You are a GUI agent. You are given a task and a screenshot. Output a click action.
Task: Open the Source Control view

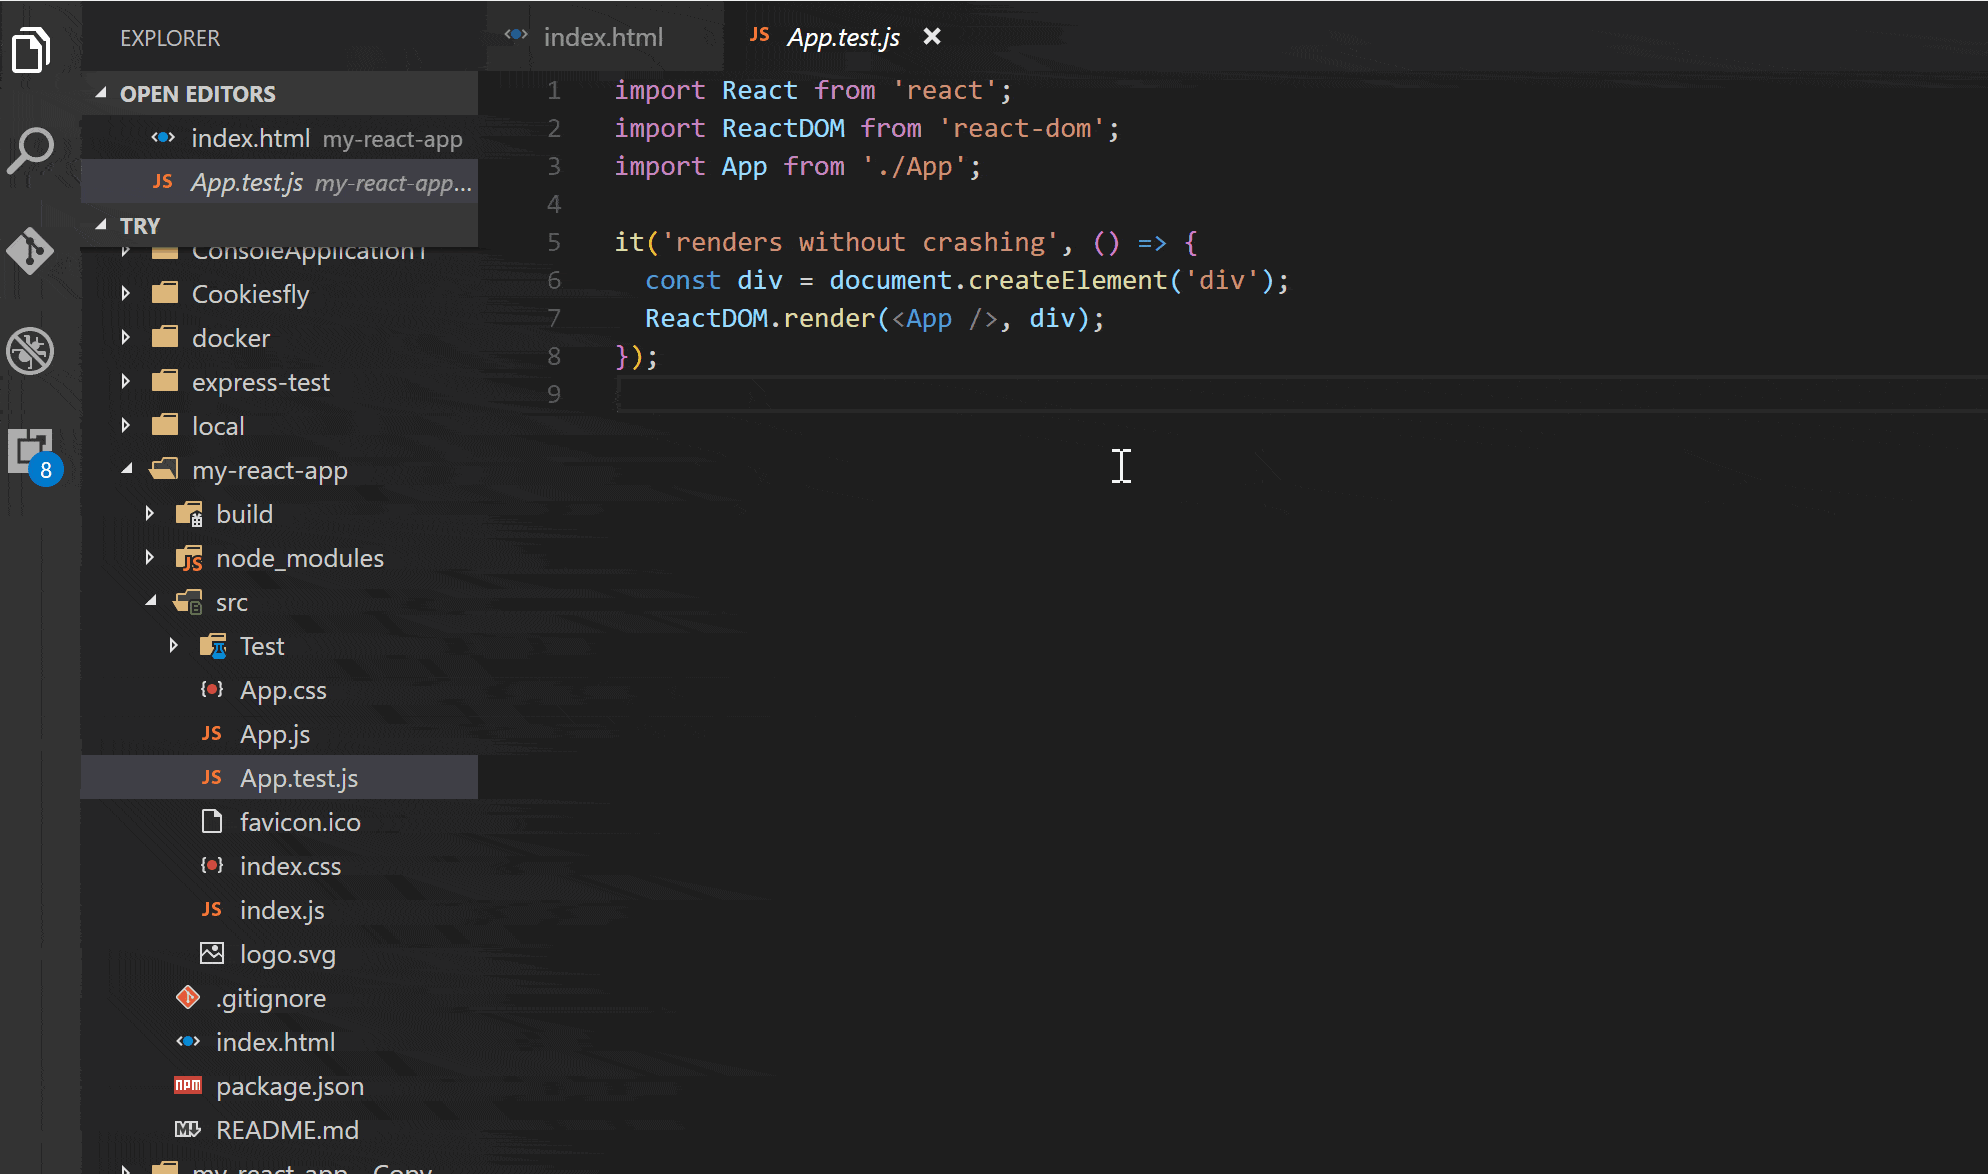pos(30,251)
